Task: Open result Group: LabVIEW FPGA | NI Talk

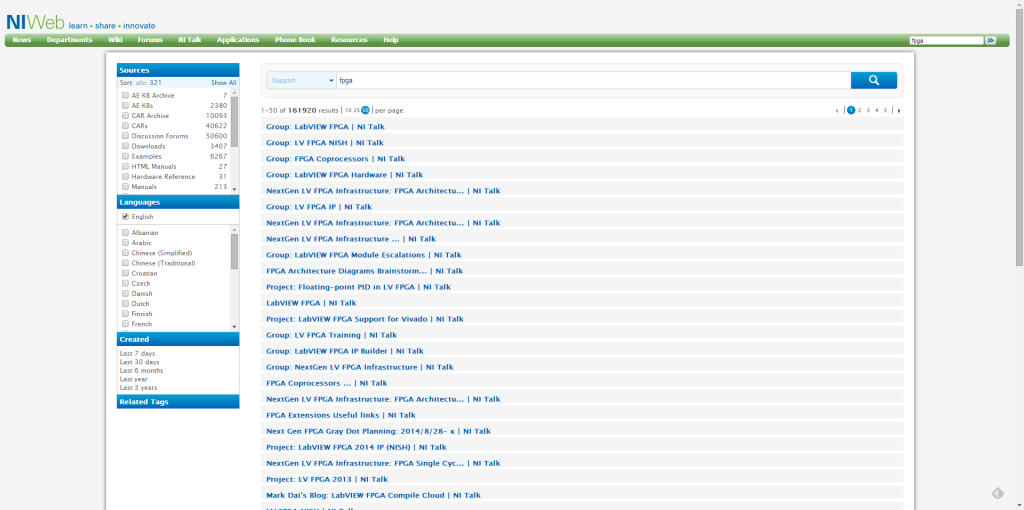Action: [x=325, y=127]
